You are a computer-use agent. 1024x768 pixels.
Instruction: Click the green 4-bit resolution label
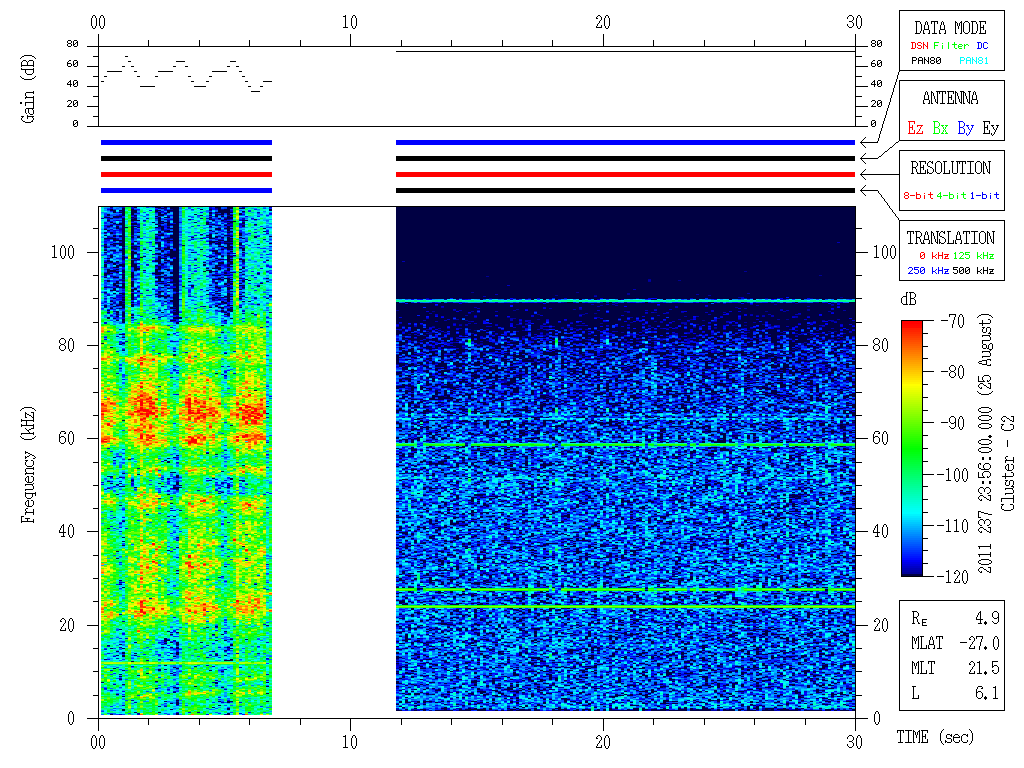click(952, 195)
